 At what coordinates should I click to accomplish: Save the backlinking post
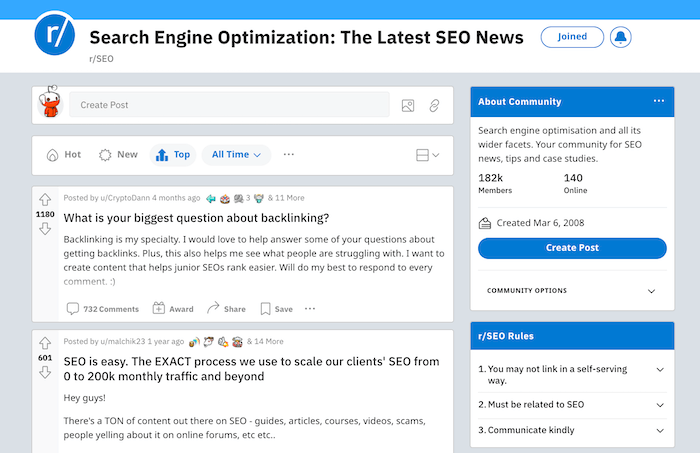(276, 309)
